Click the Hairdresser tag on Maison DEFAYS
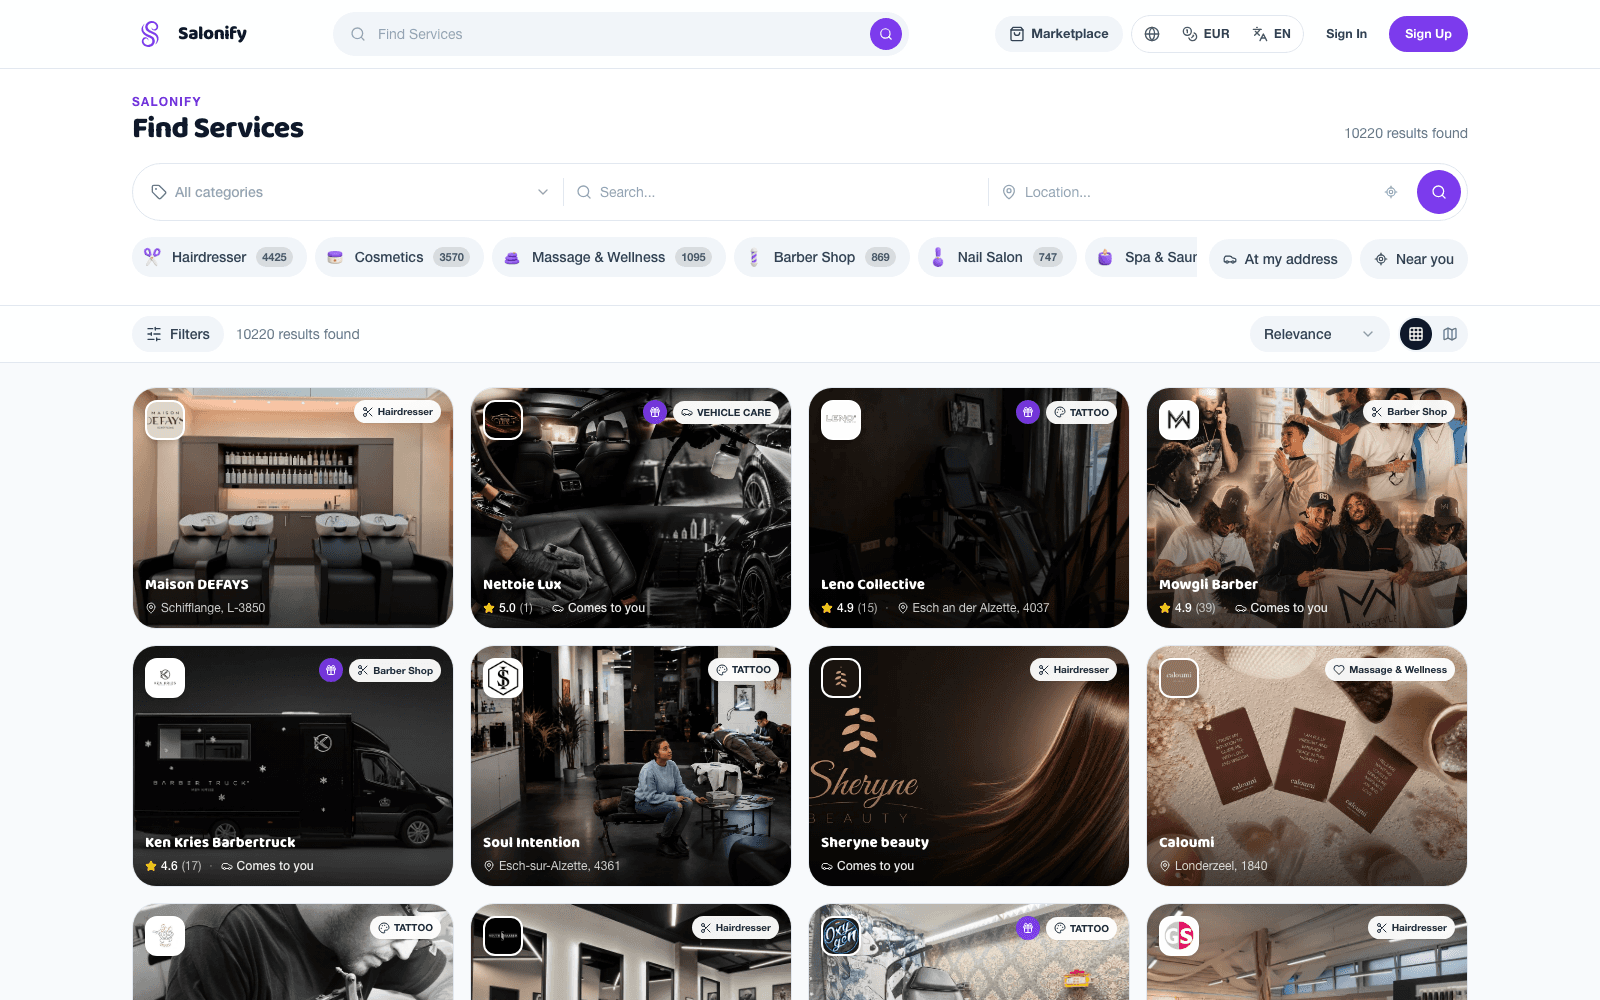The height and width of the screenshot is (1000, 1600). click(397, 412)
